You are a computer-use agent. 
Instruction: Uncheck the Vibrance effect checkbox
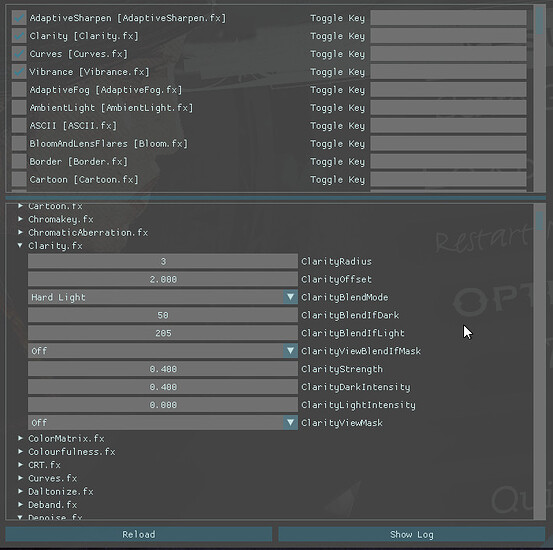(19, 72)
